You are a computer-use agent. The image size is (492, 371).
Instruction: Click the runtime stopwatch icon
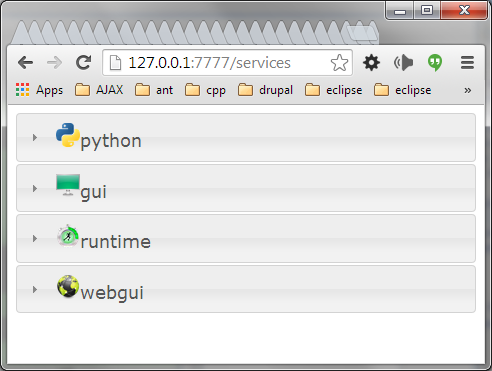click(x=68, y=236)
